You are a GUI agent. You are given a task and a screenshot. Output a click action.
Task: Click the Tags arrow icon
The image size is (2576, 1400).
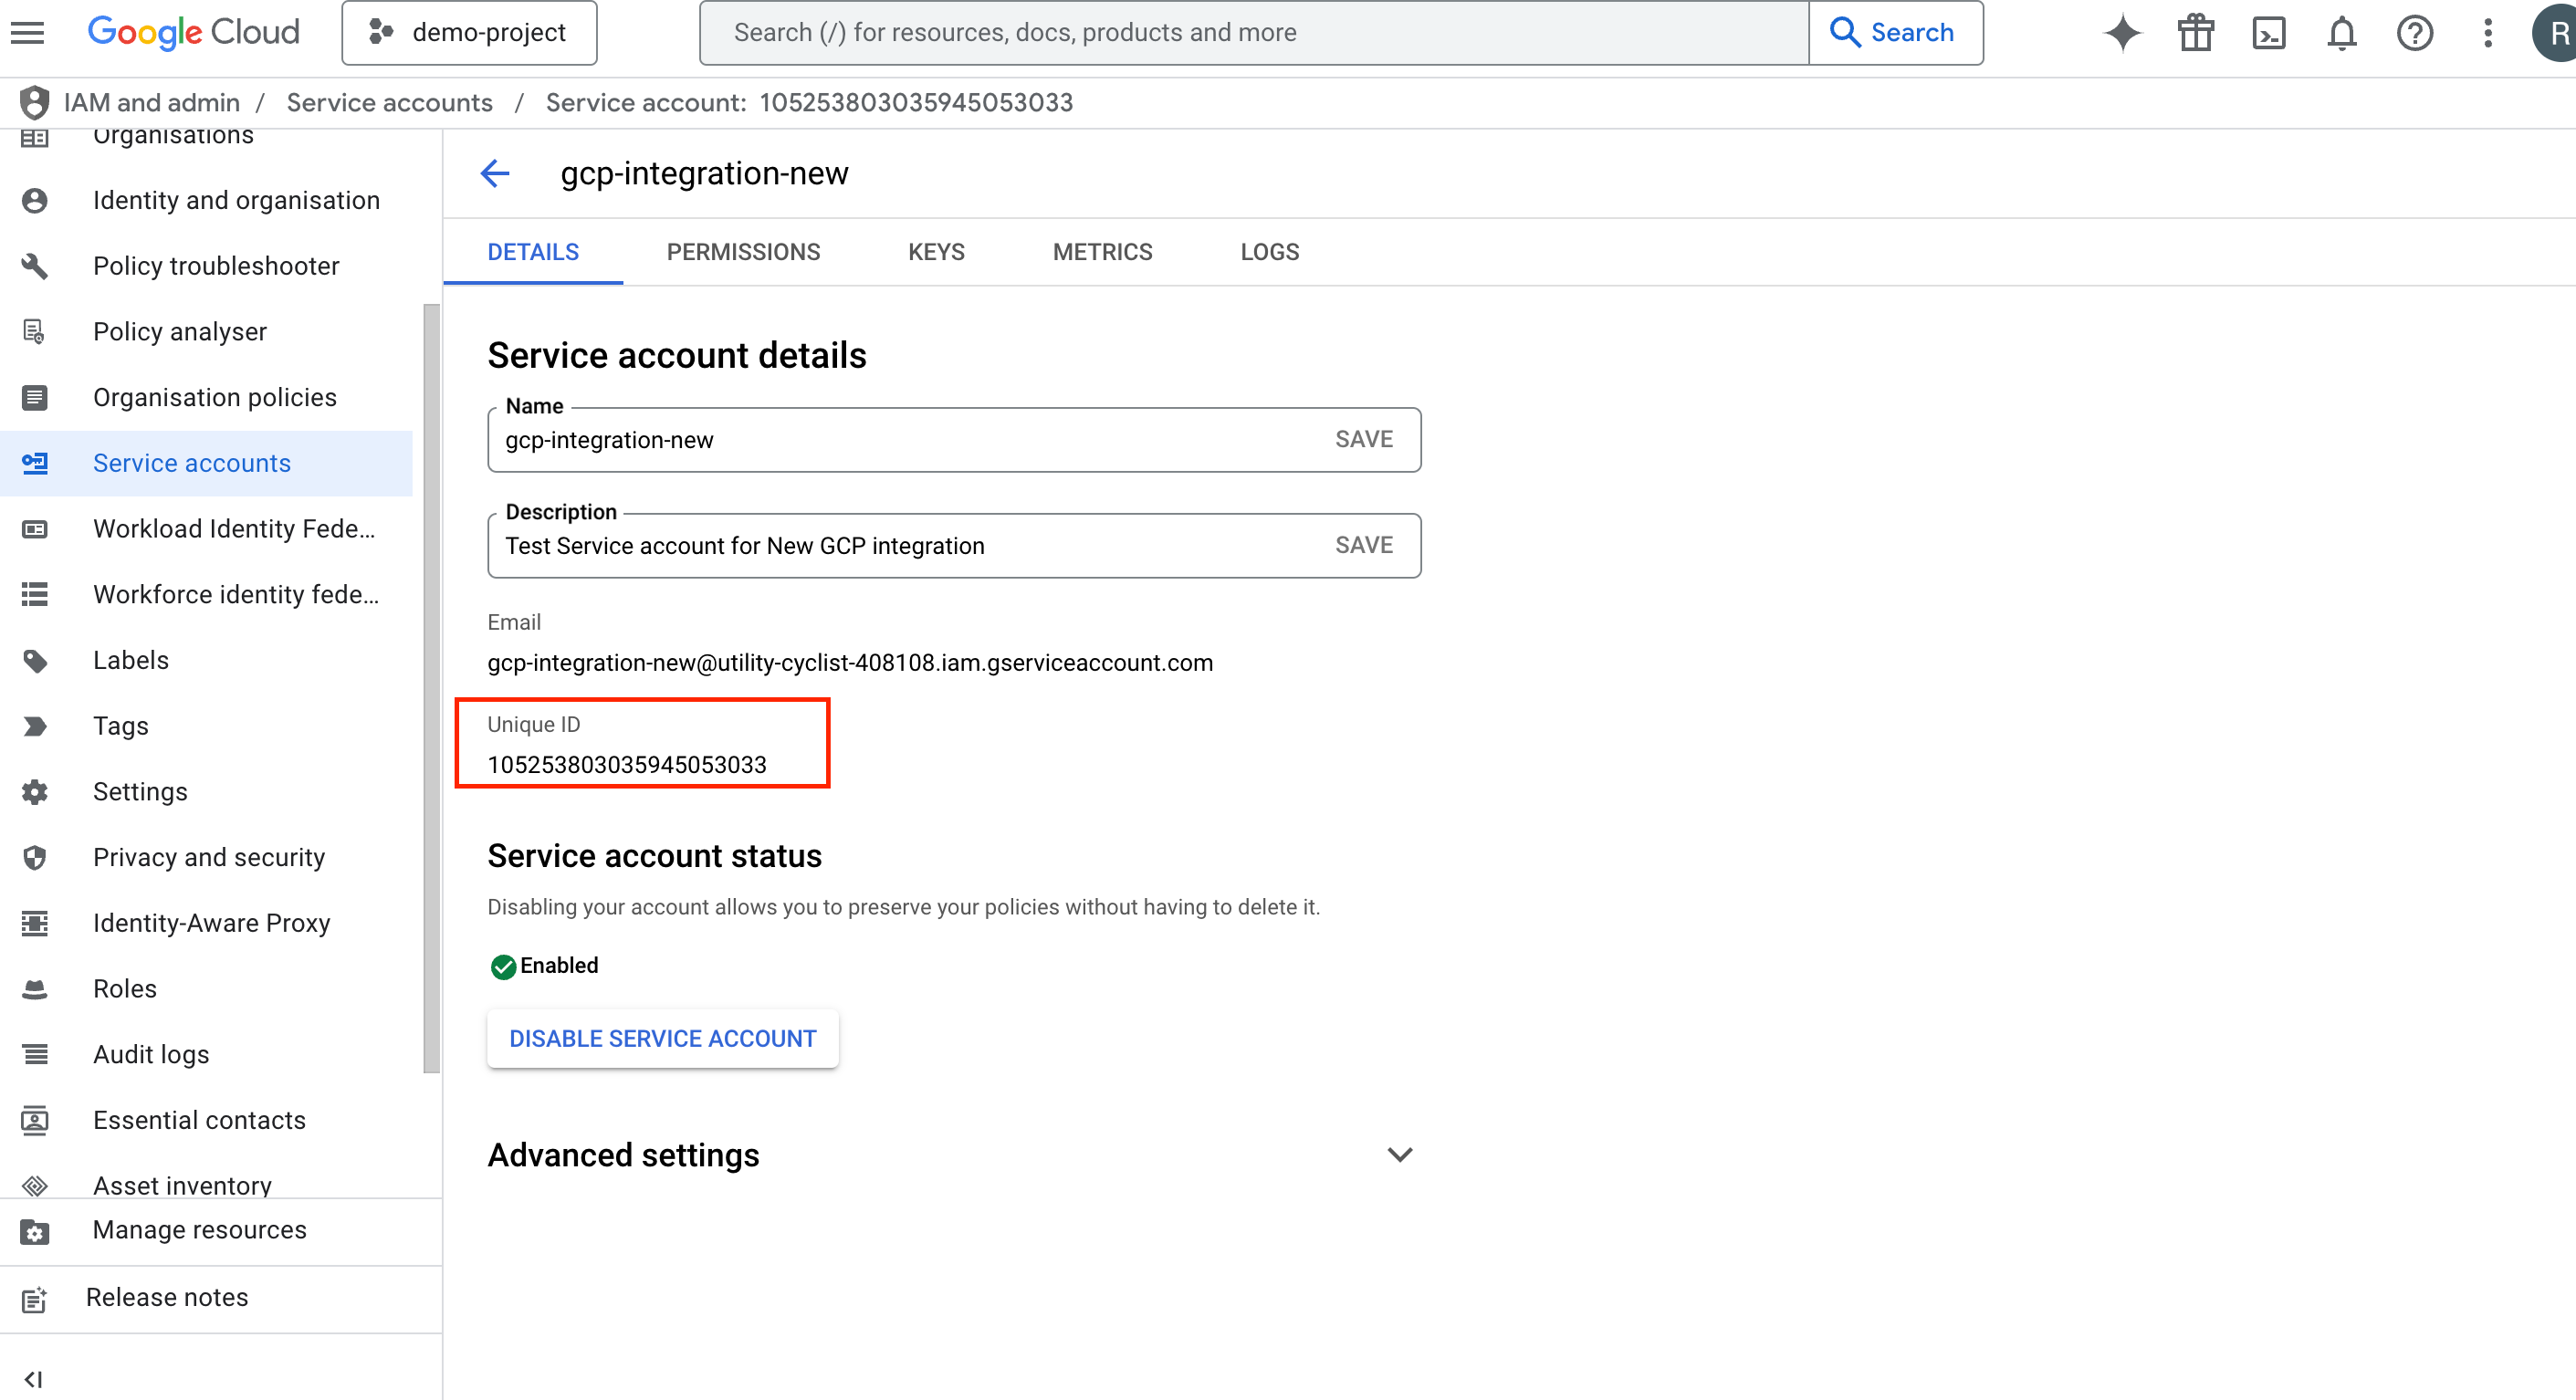[x=35, y=726]
